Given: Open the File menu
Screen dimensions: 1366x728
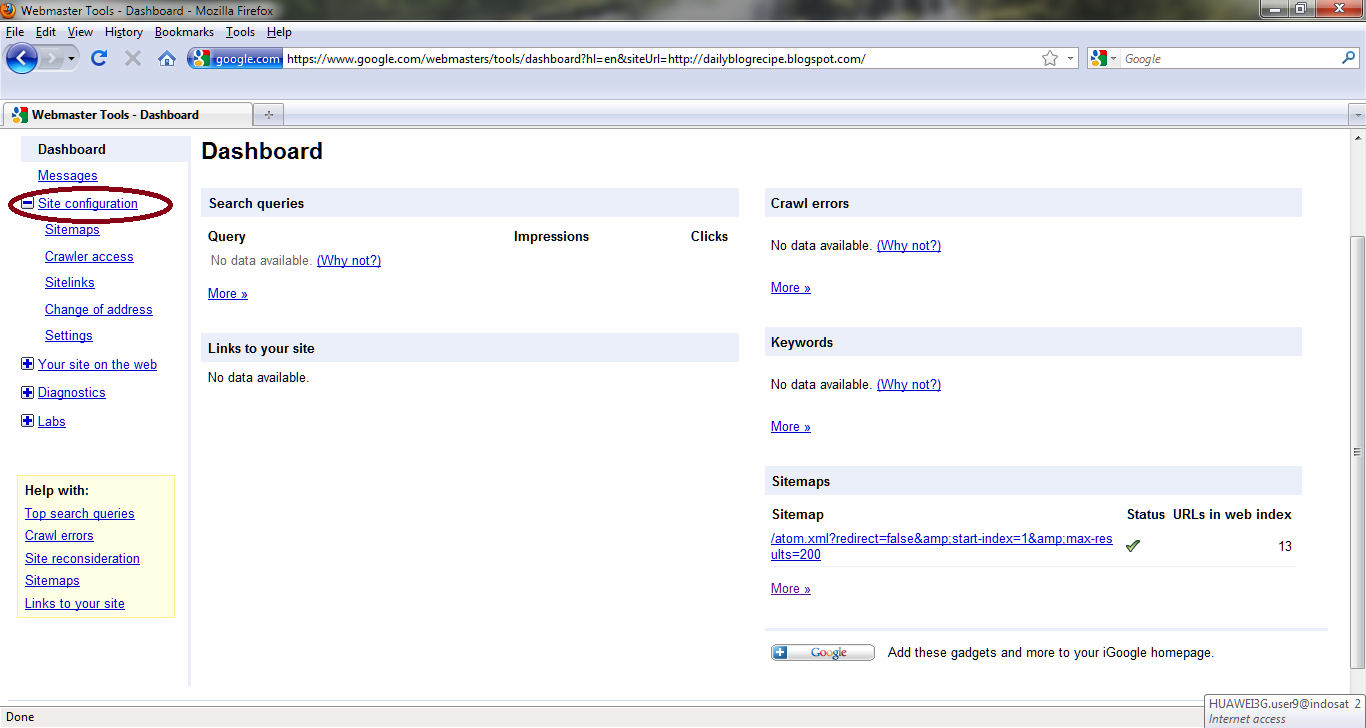Looking at the screenshot, I should 15,32.
